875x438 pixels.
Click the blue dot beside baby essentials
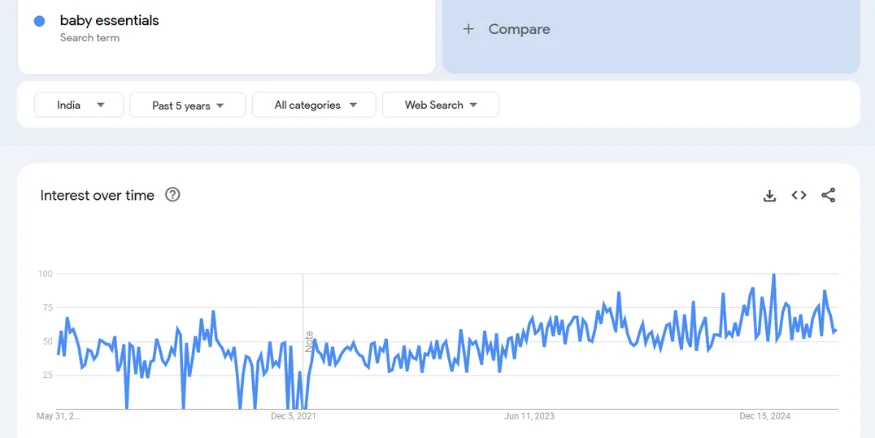(x=39, y=21)
